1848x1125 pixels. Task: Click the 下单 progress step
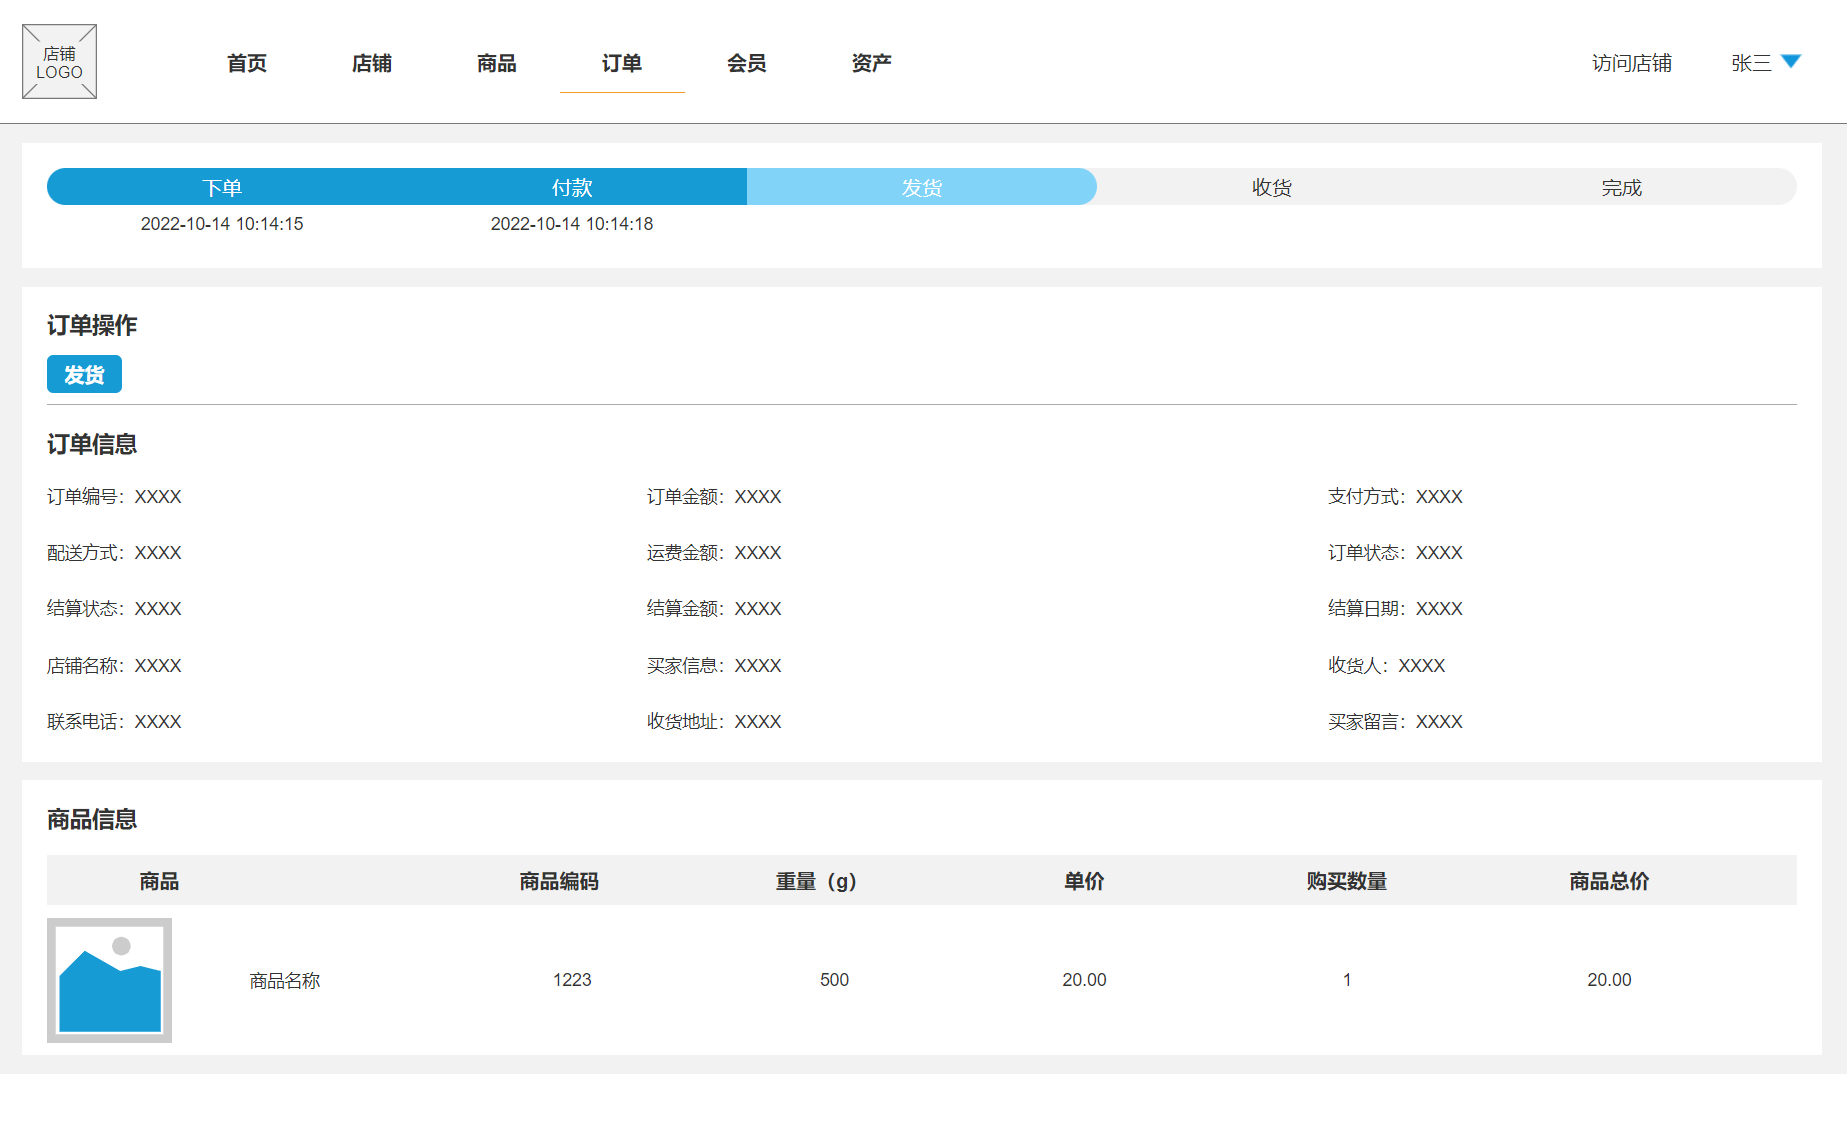point(222,187)
